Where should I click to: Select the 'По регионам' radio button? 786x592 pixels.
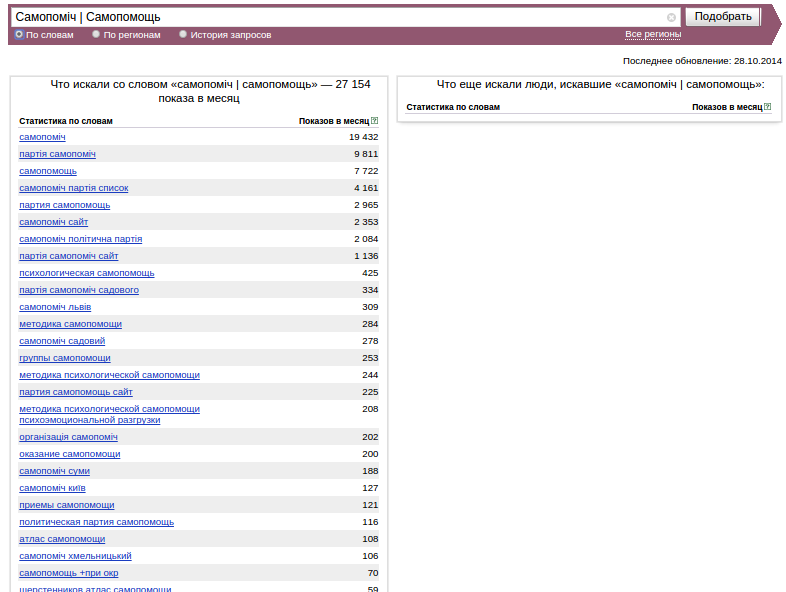pyautogui.click(x=96, y=34)
